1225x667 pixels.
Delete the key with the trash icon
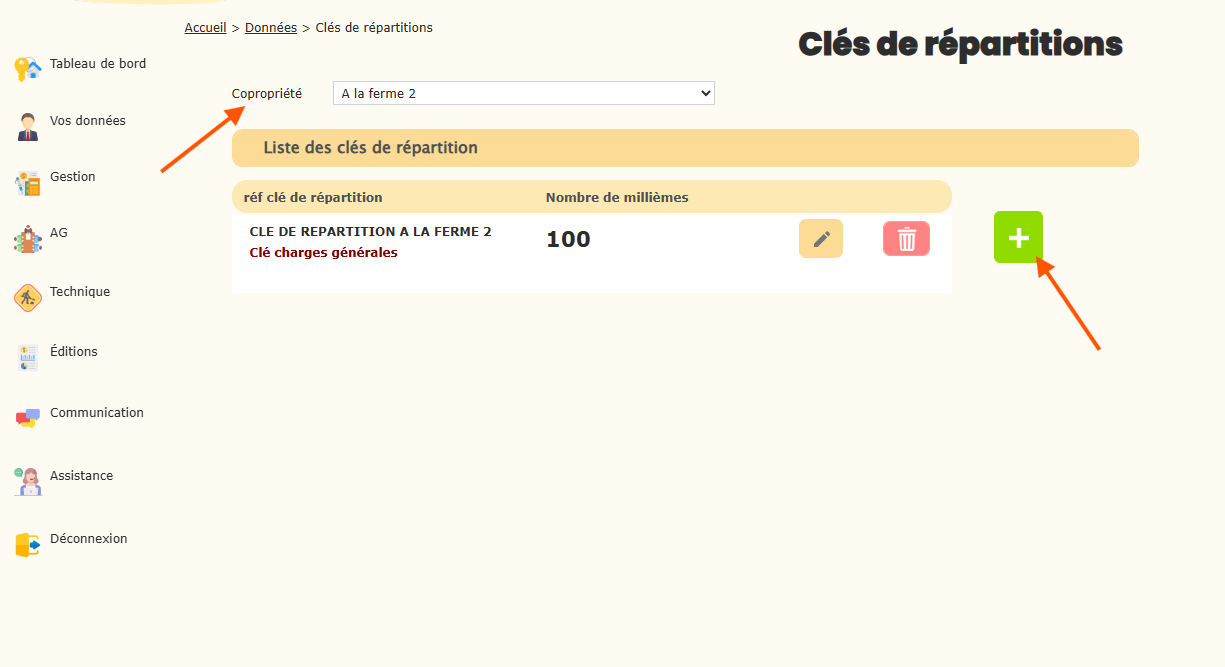pos(906,239)
